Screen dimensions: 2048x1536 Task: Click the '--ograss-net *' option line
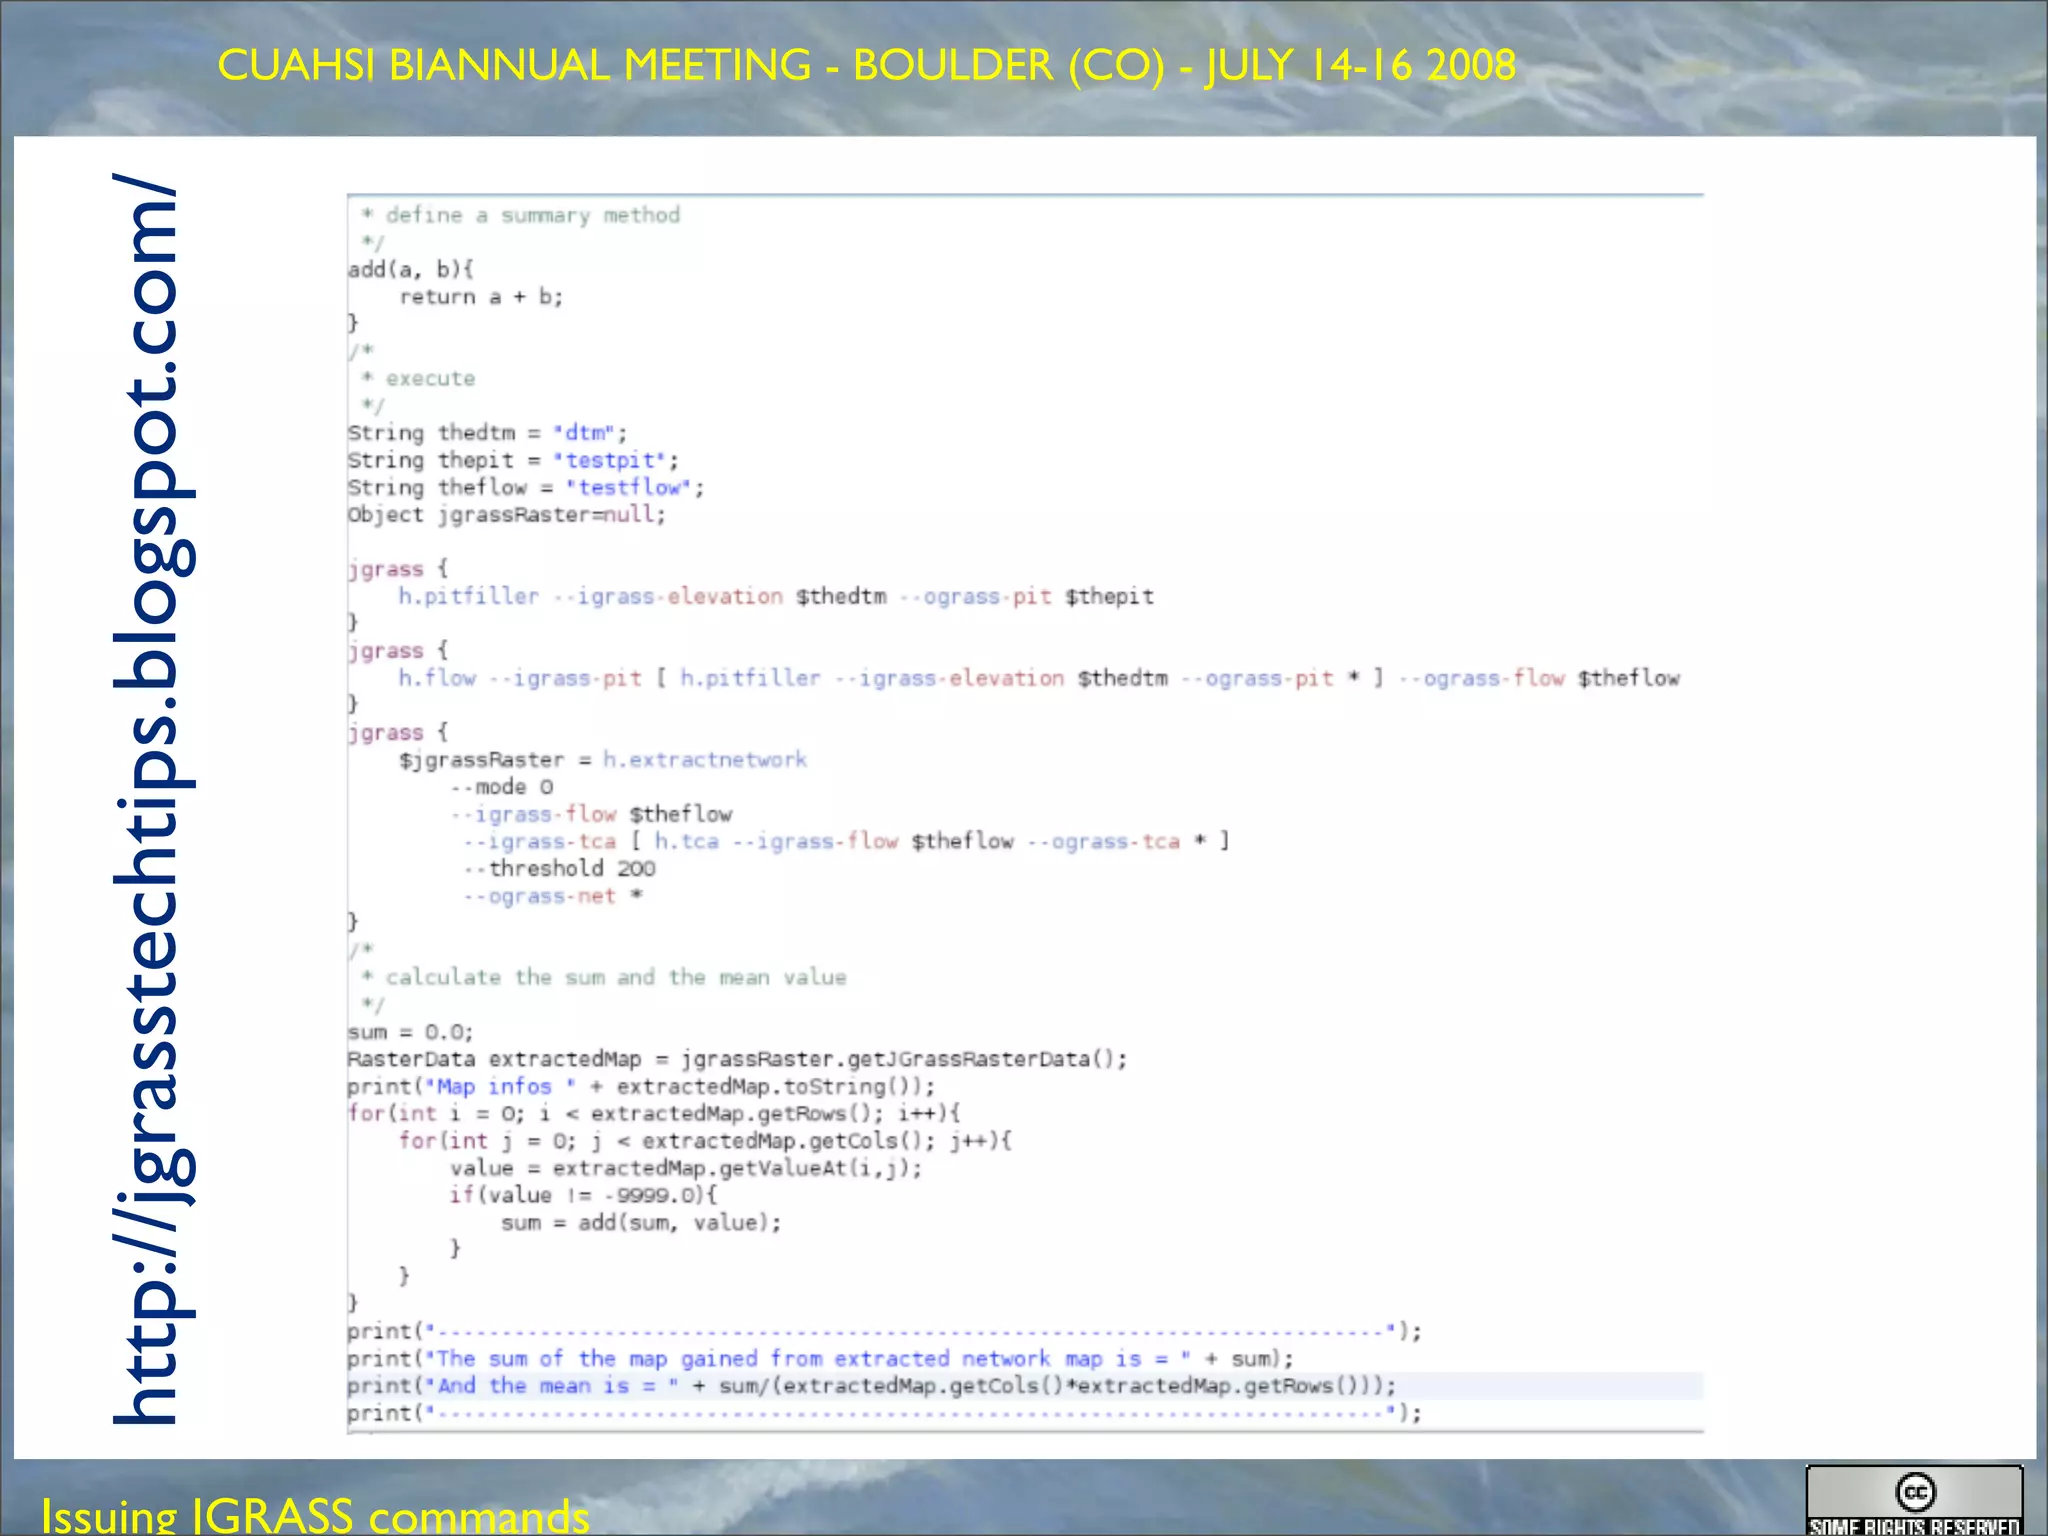(552, 896)
